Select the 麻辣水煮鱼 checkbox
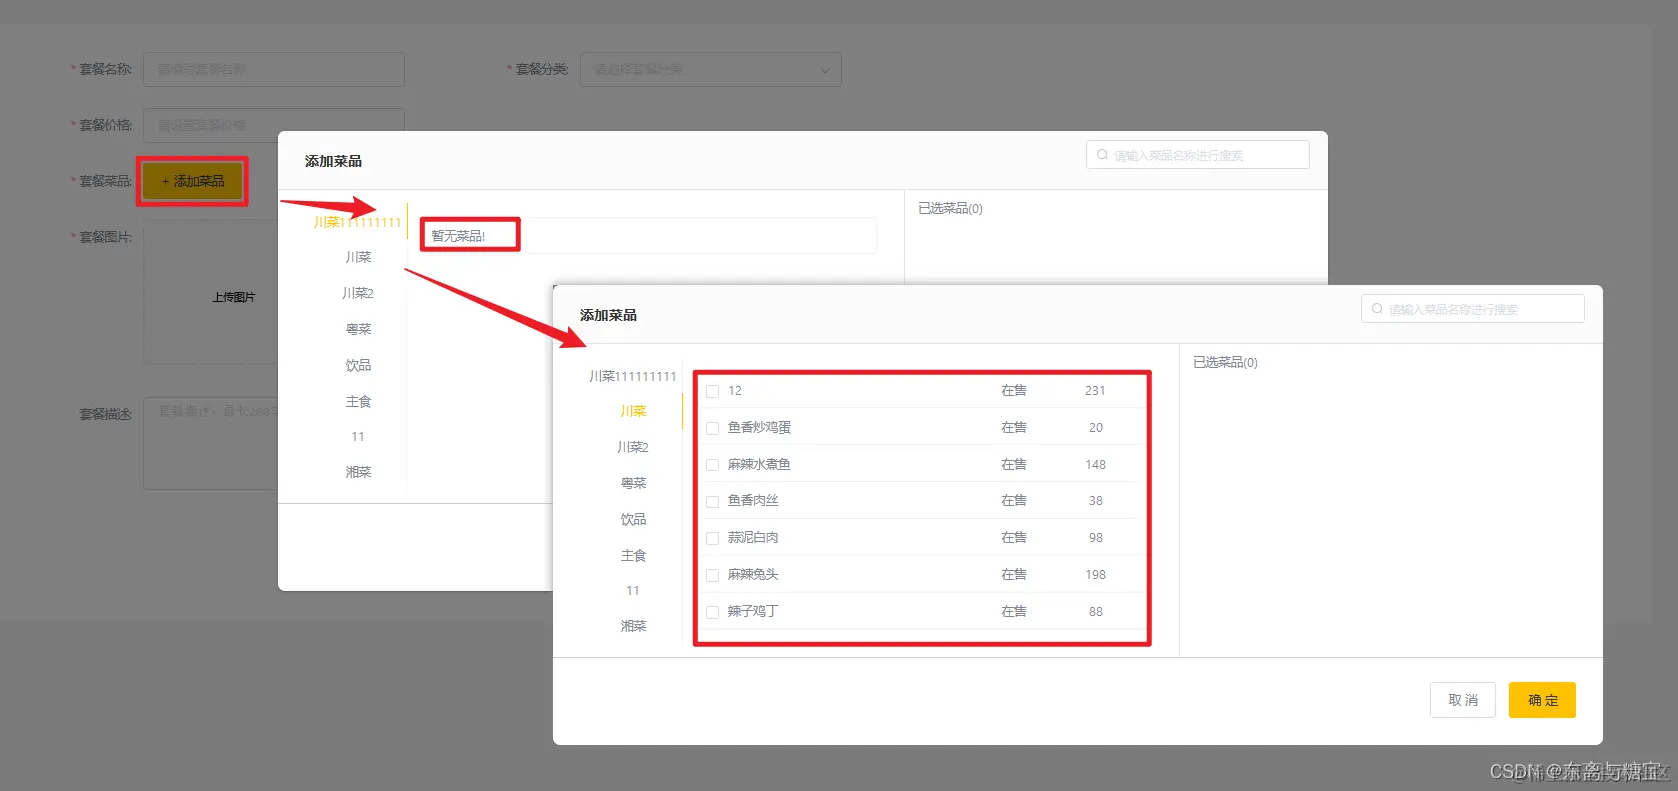 pyautogui.click(x=713, y=465)
